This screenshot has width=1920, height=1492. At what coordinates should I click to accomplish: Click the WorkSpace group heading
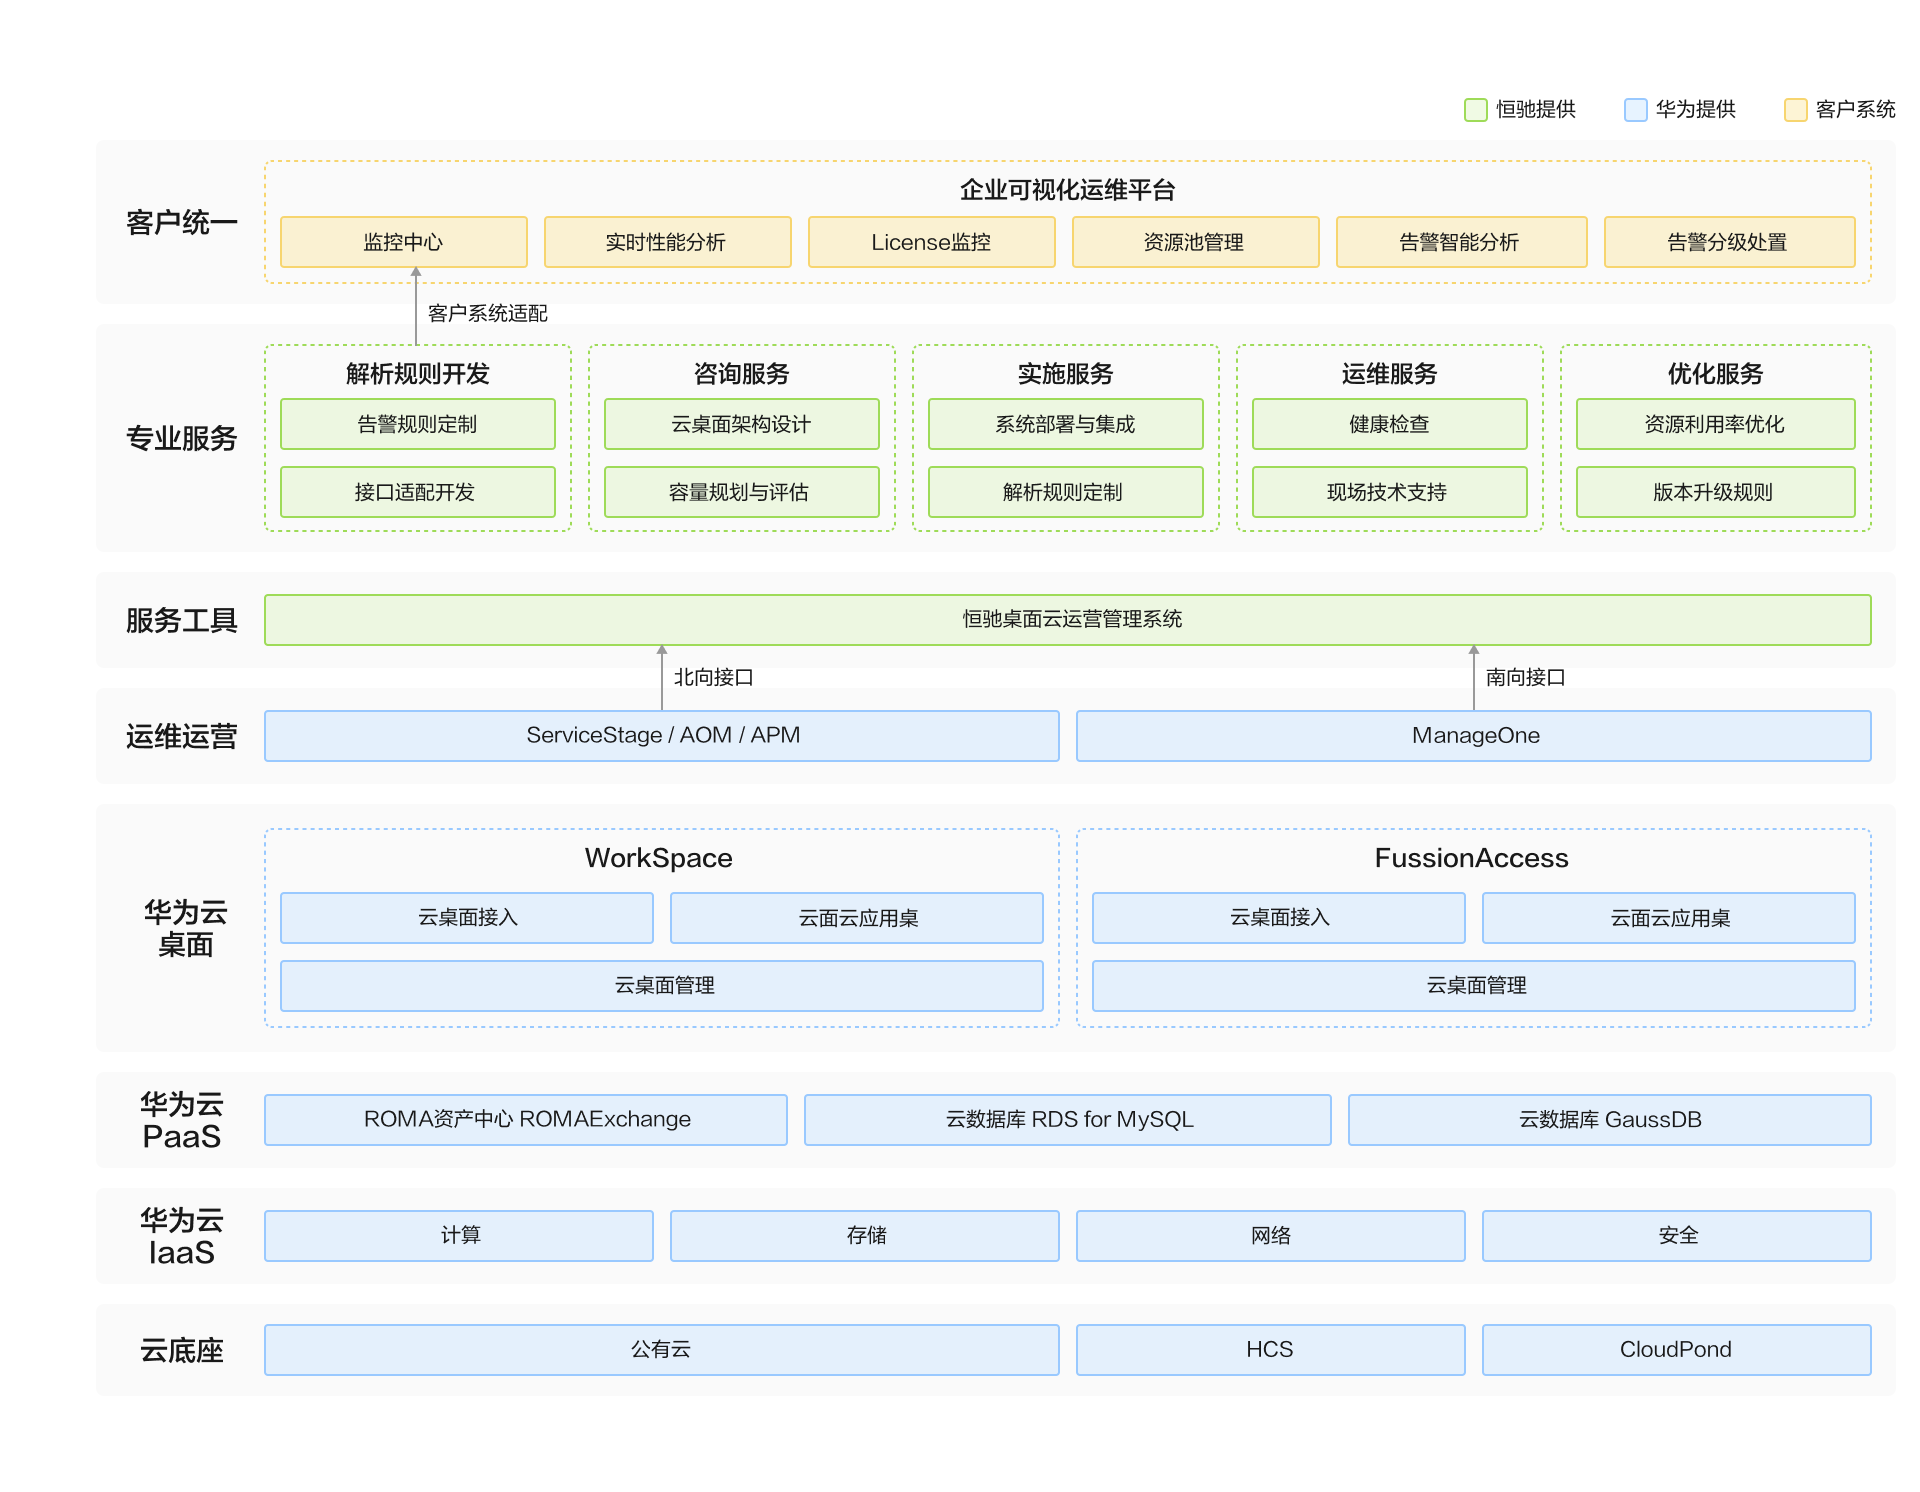[659, 858]
